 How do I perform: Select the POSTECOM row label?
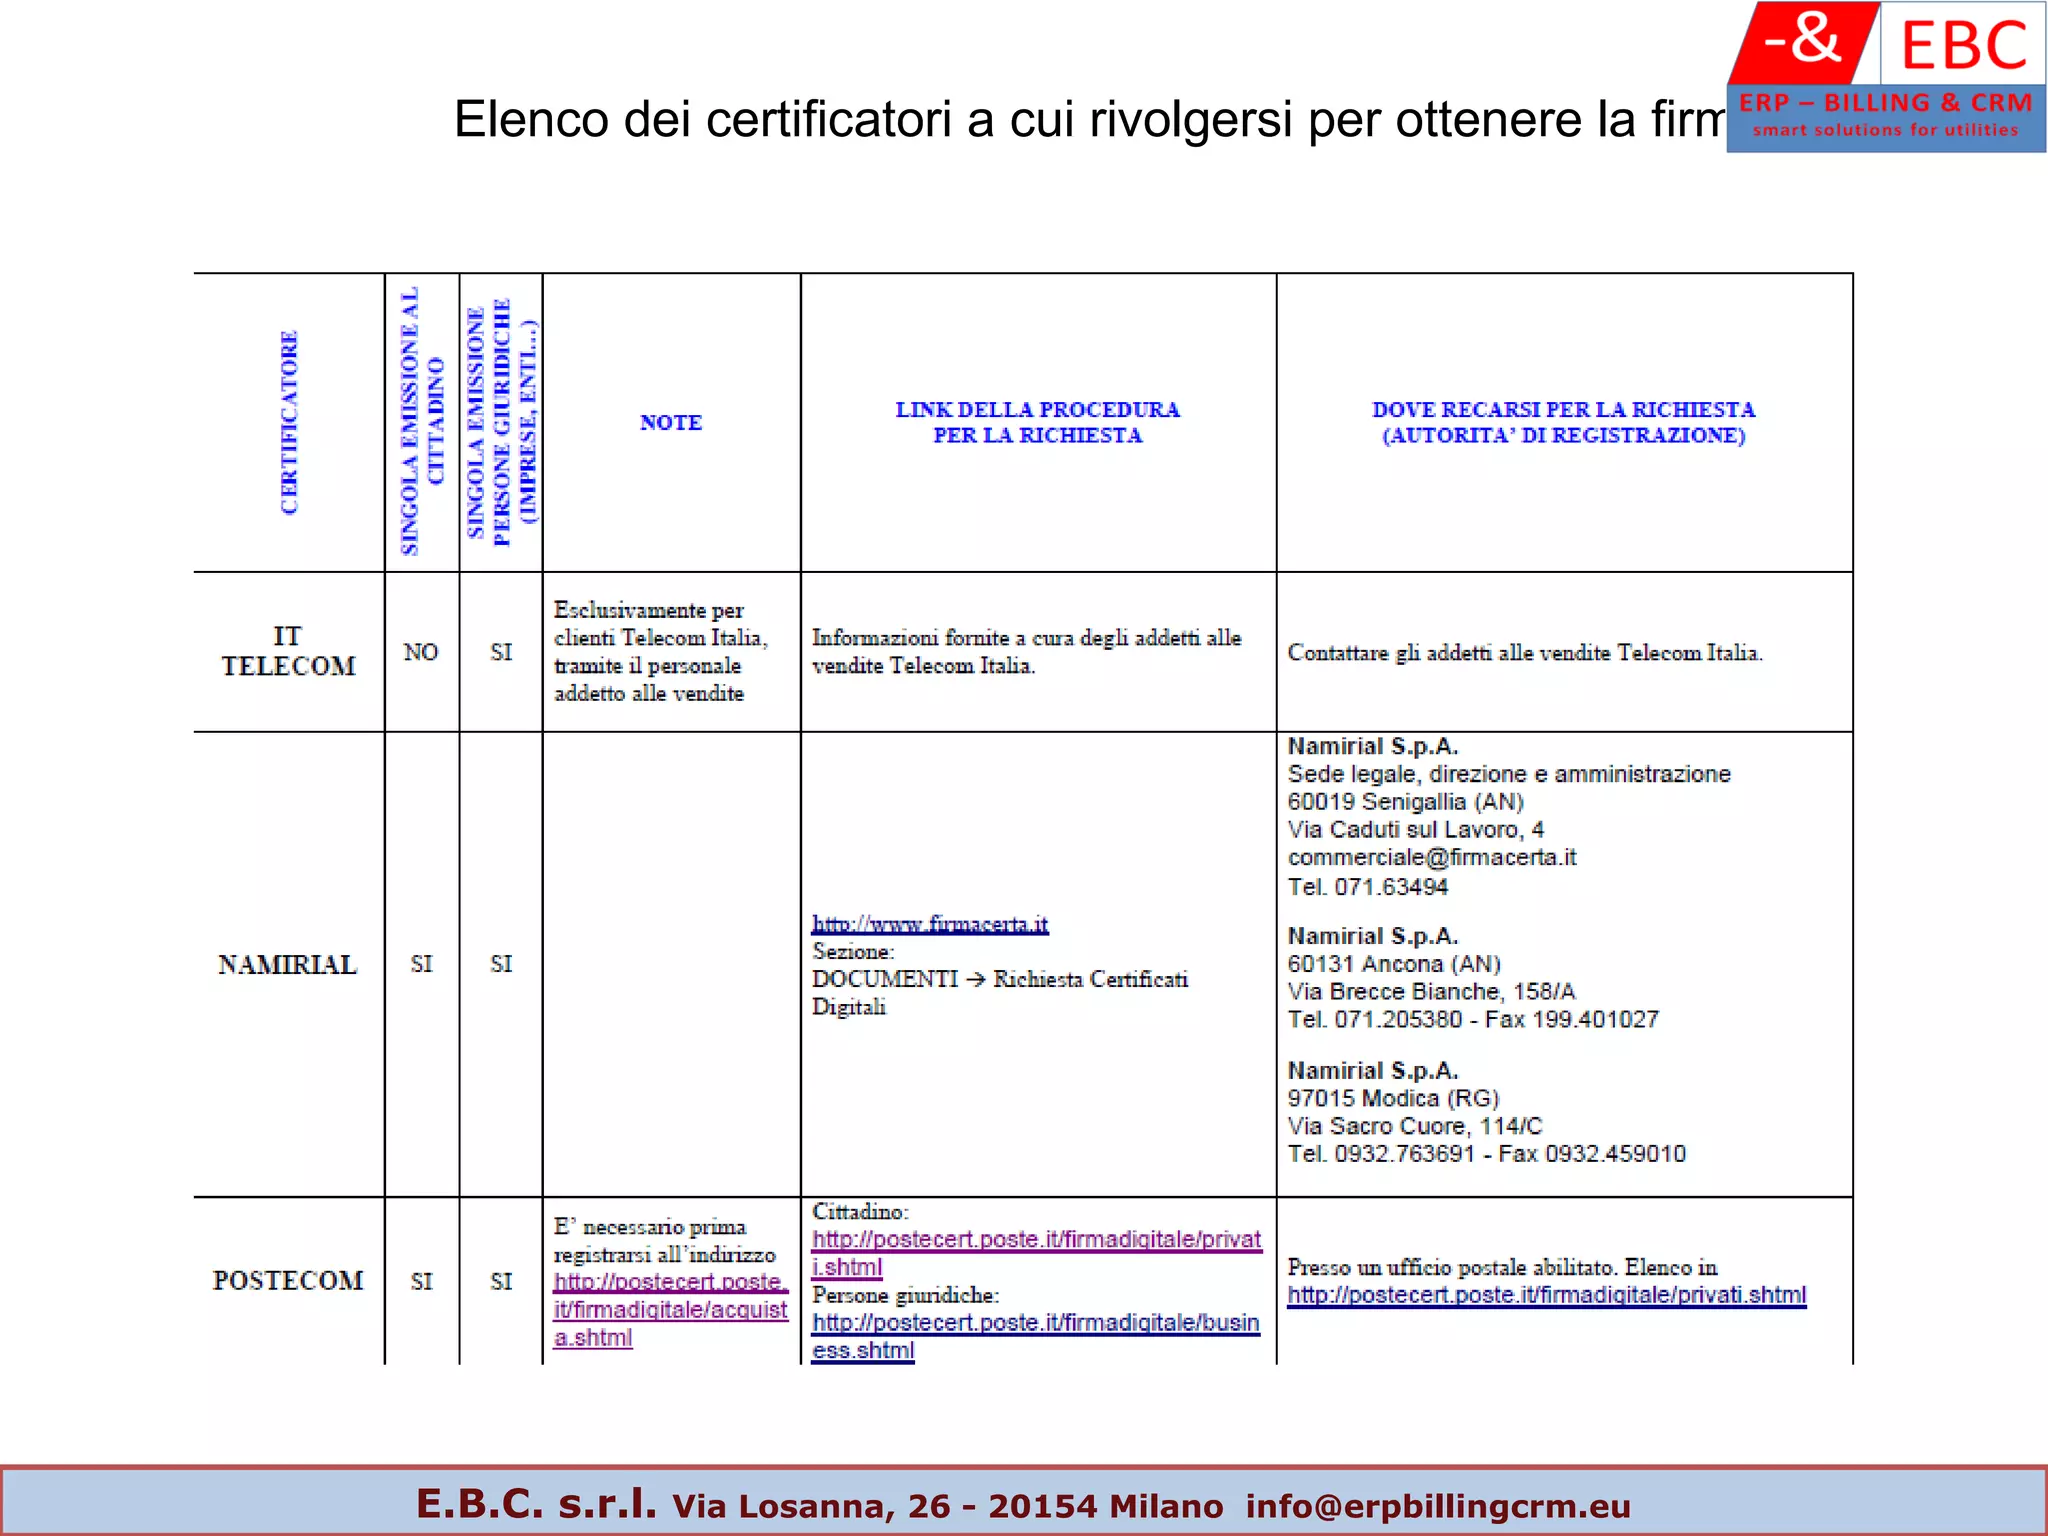288,1281
